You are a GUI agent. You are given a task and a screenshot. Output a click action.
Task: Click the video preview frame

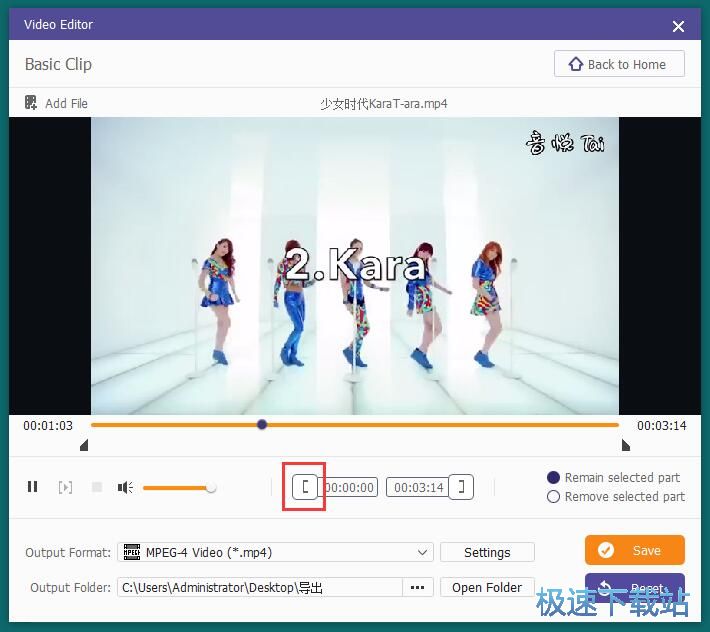355,266
